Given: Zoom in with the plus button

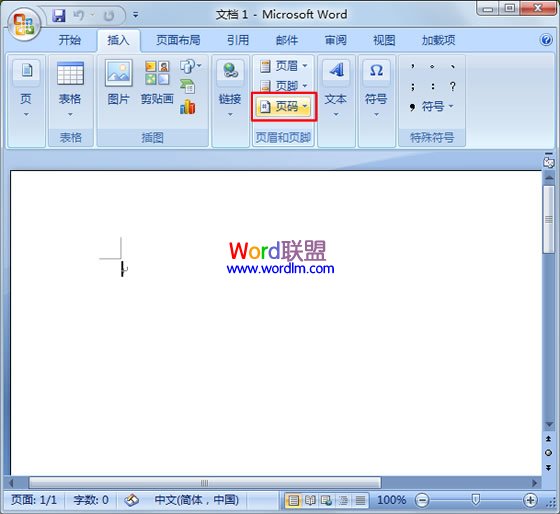Looking at the screenshot, I should pos(530,500).
